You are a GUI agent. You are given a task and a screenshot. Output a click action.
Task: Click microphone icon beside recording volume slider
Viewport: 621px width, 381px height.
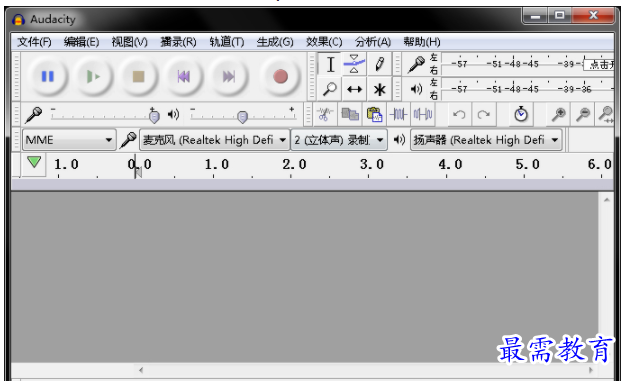(x=33, y=115)
